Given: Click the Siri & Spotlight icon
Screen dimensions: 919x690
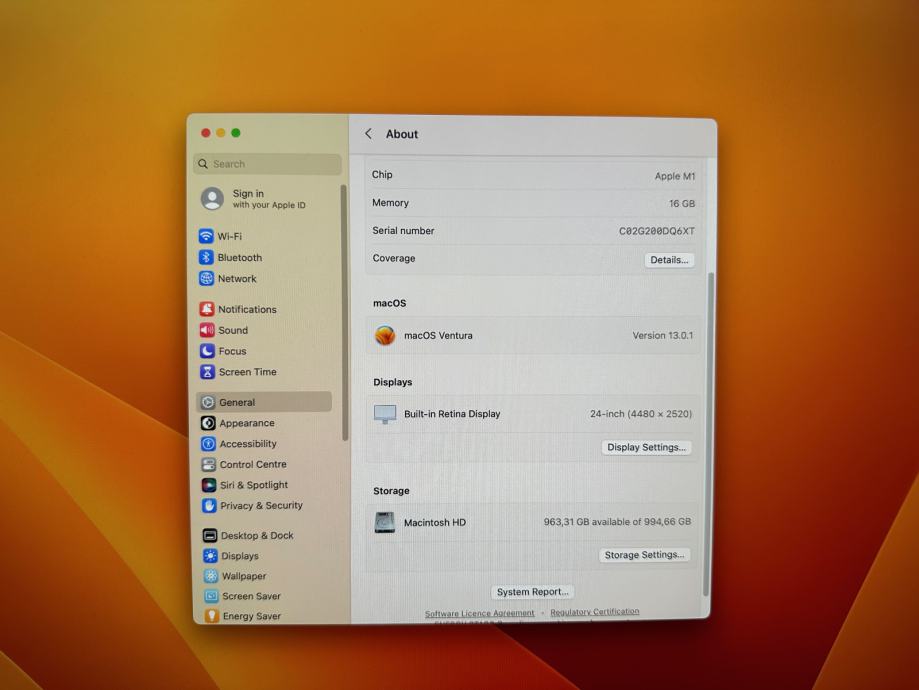Looking at the screenshot, I should pos(209,485).
